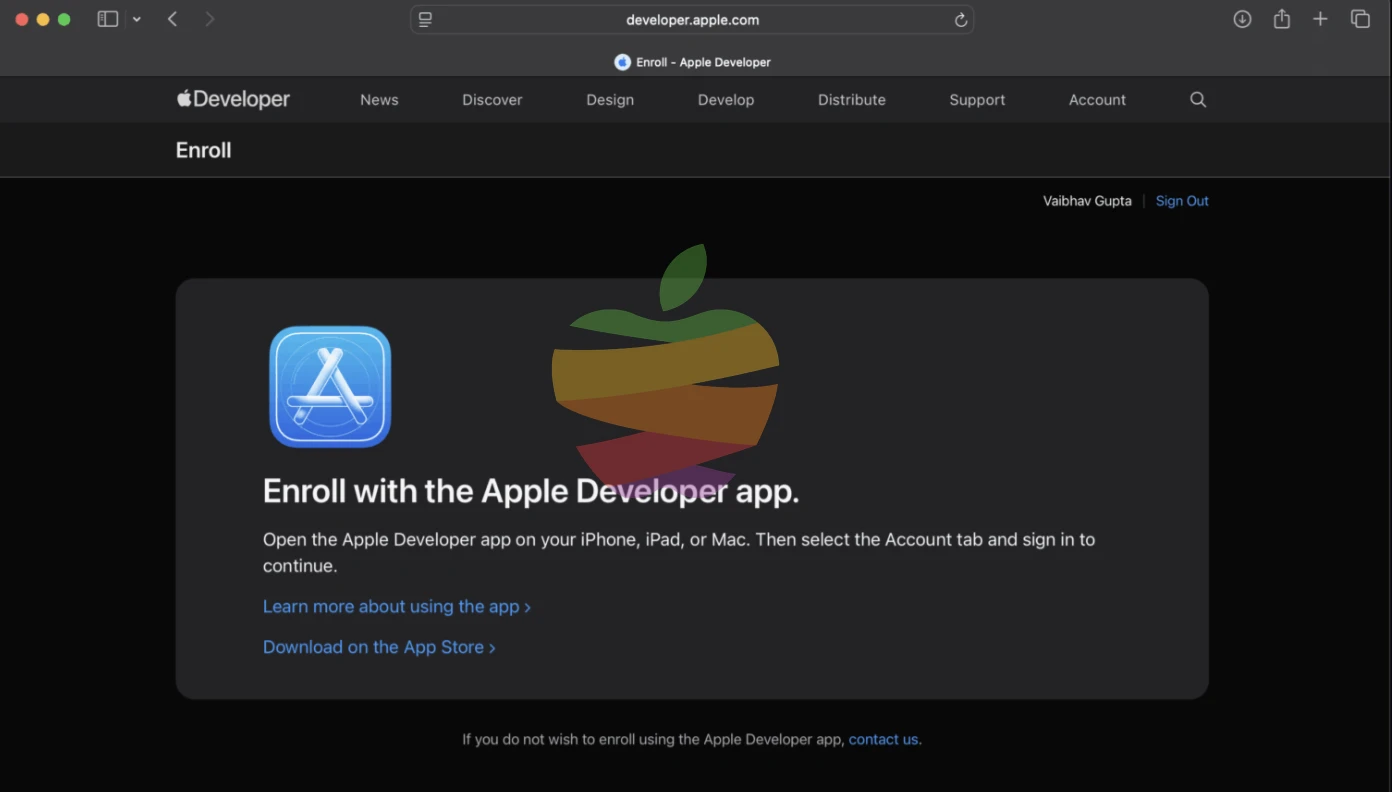Open the Distribute menu item
The height and width of the screenshot is (792, 1392).
tap(852, 100)
